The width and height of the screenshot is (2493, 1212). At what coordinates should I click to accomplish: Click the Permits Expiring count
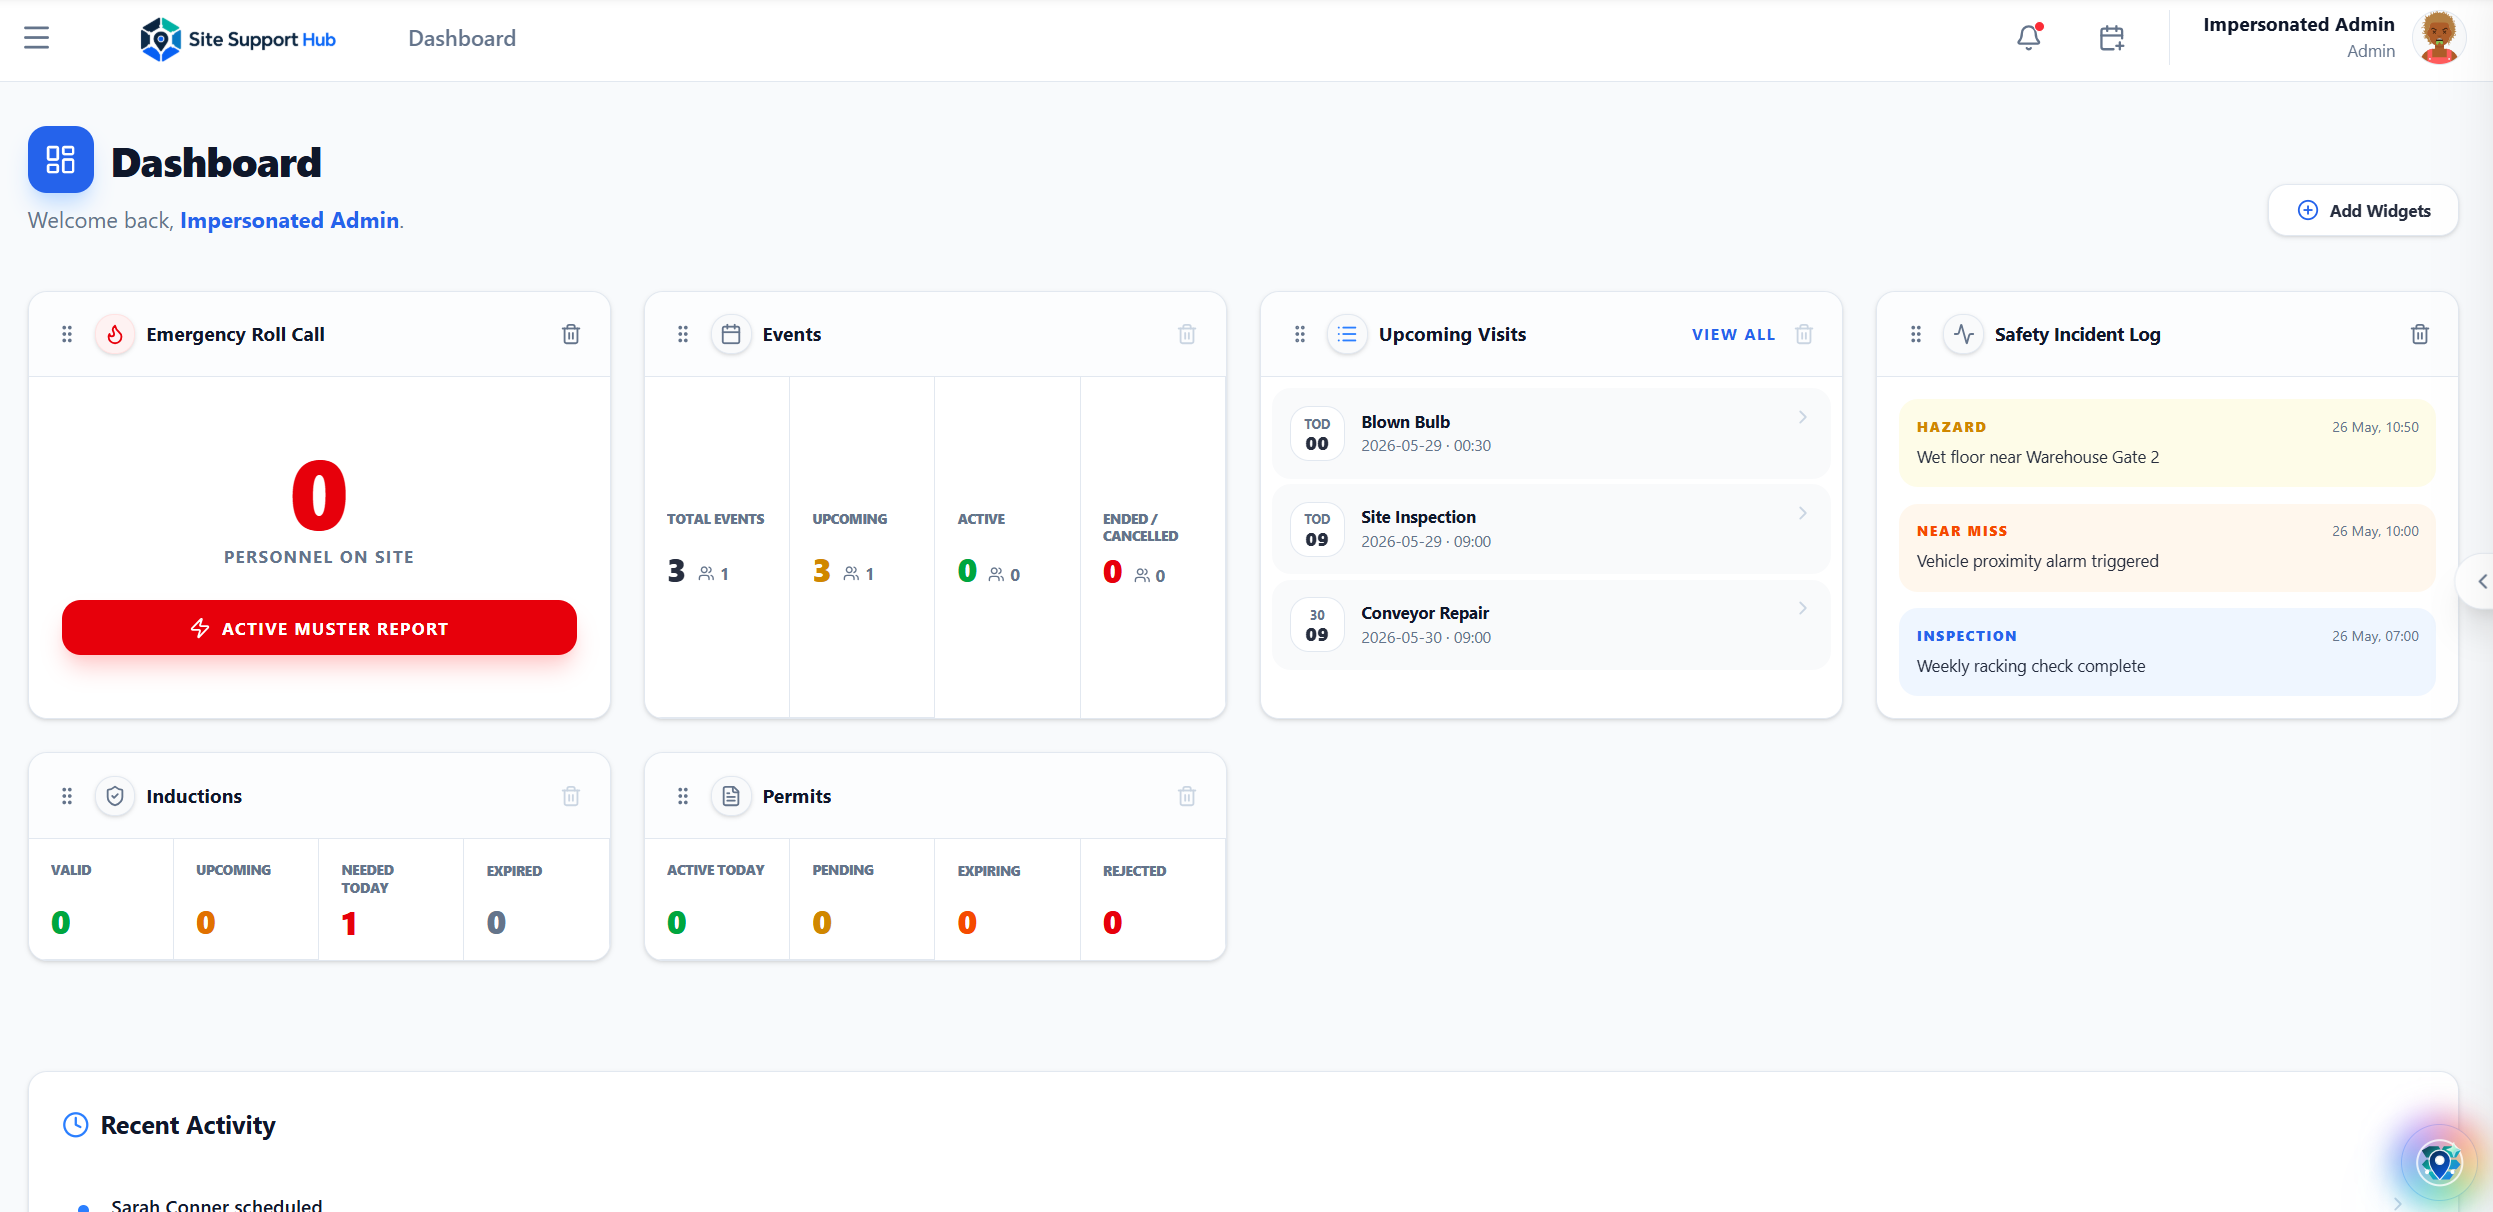[967, 922]
